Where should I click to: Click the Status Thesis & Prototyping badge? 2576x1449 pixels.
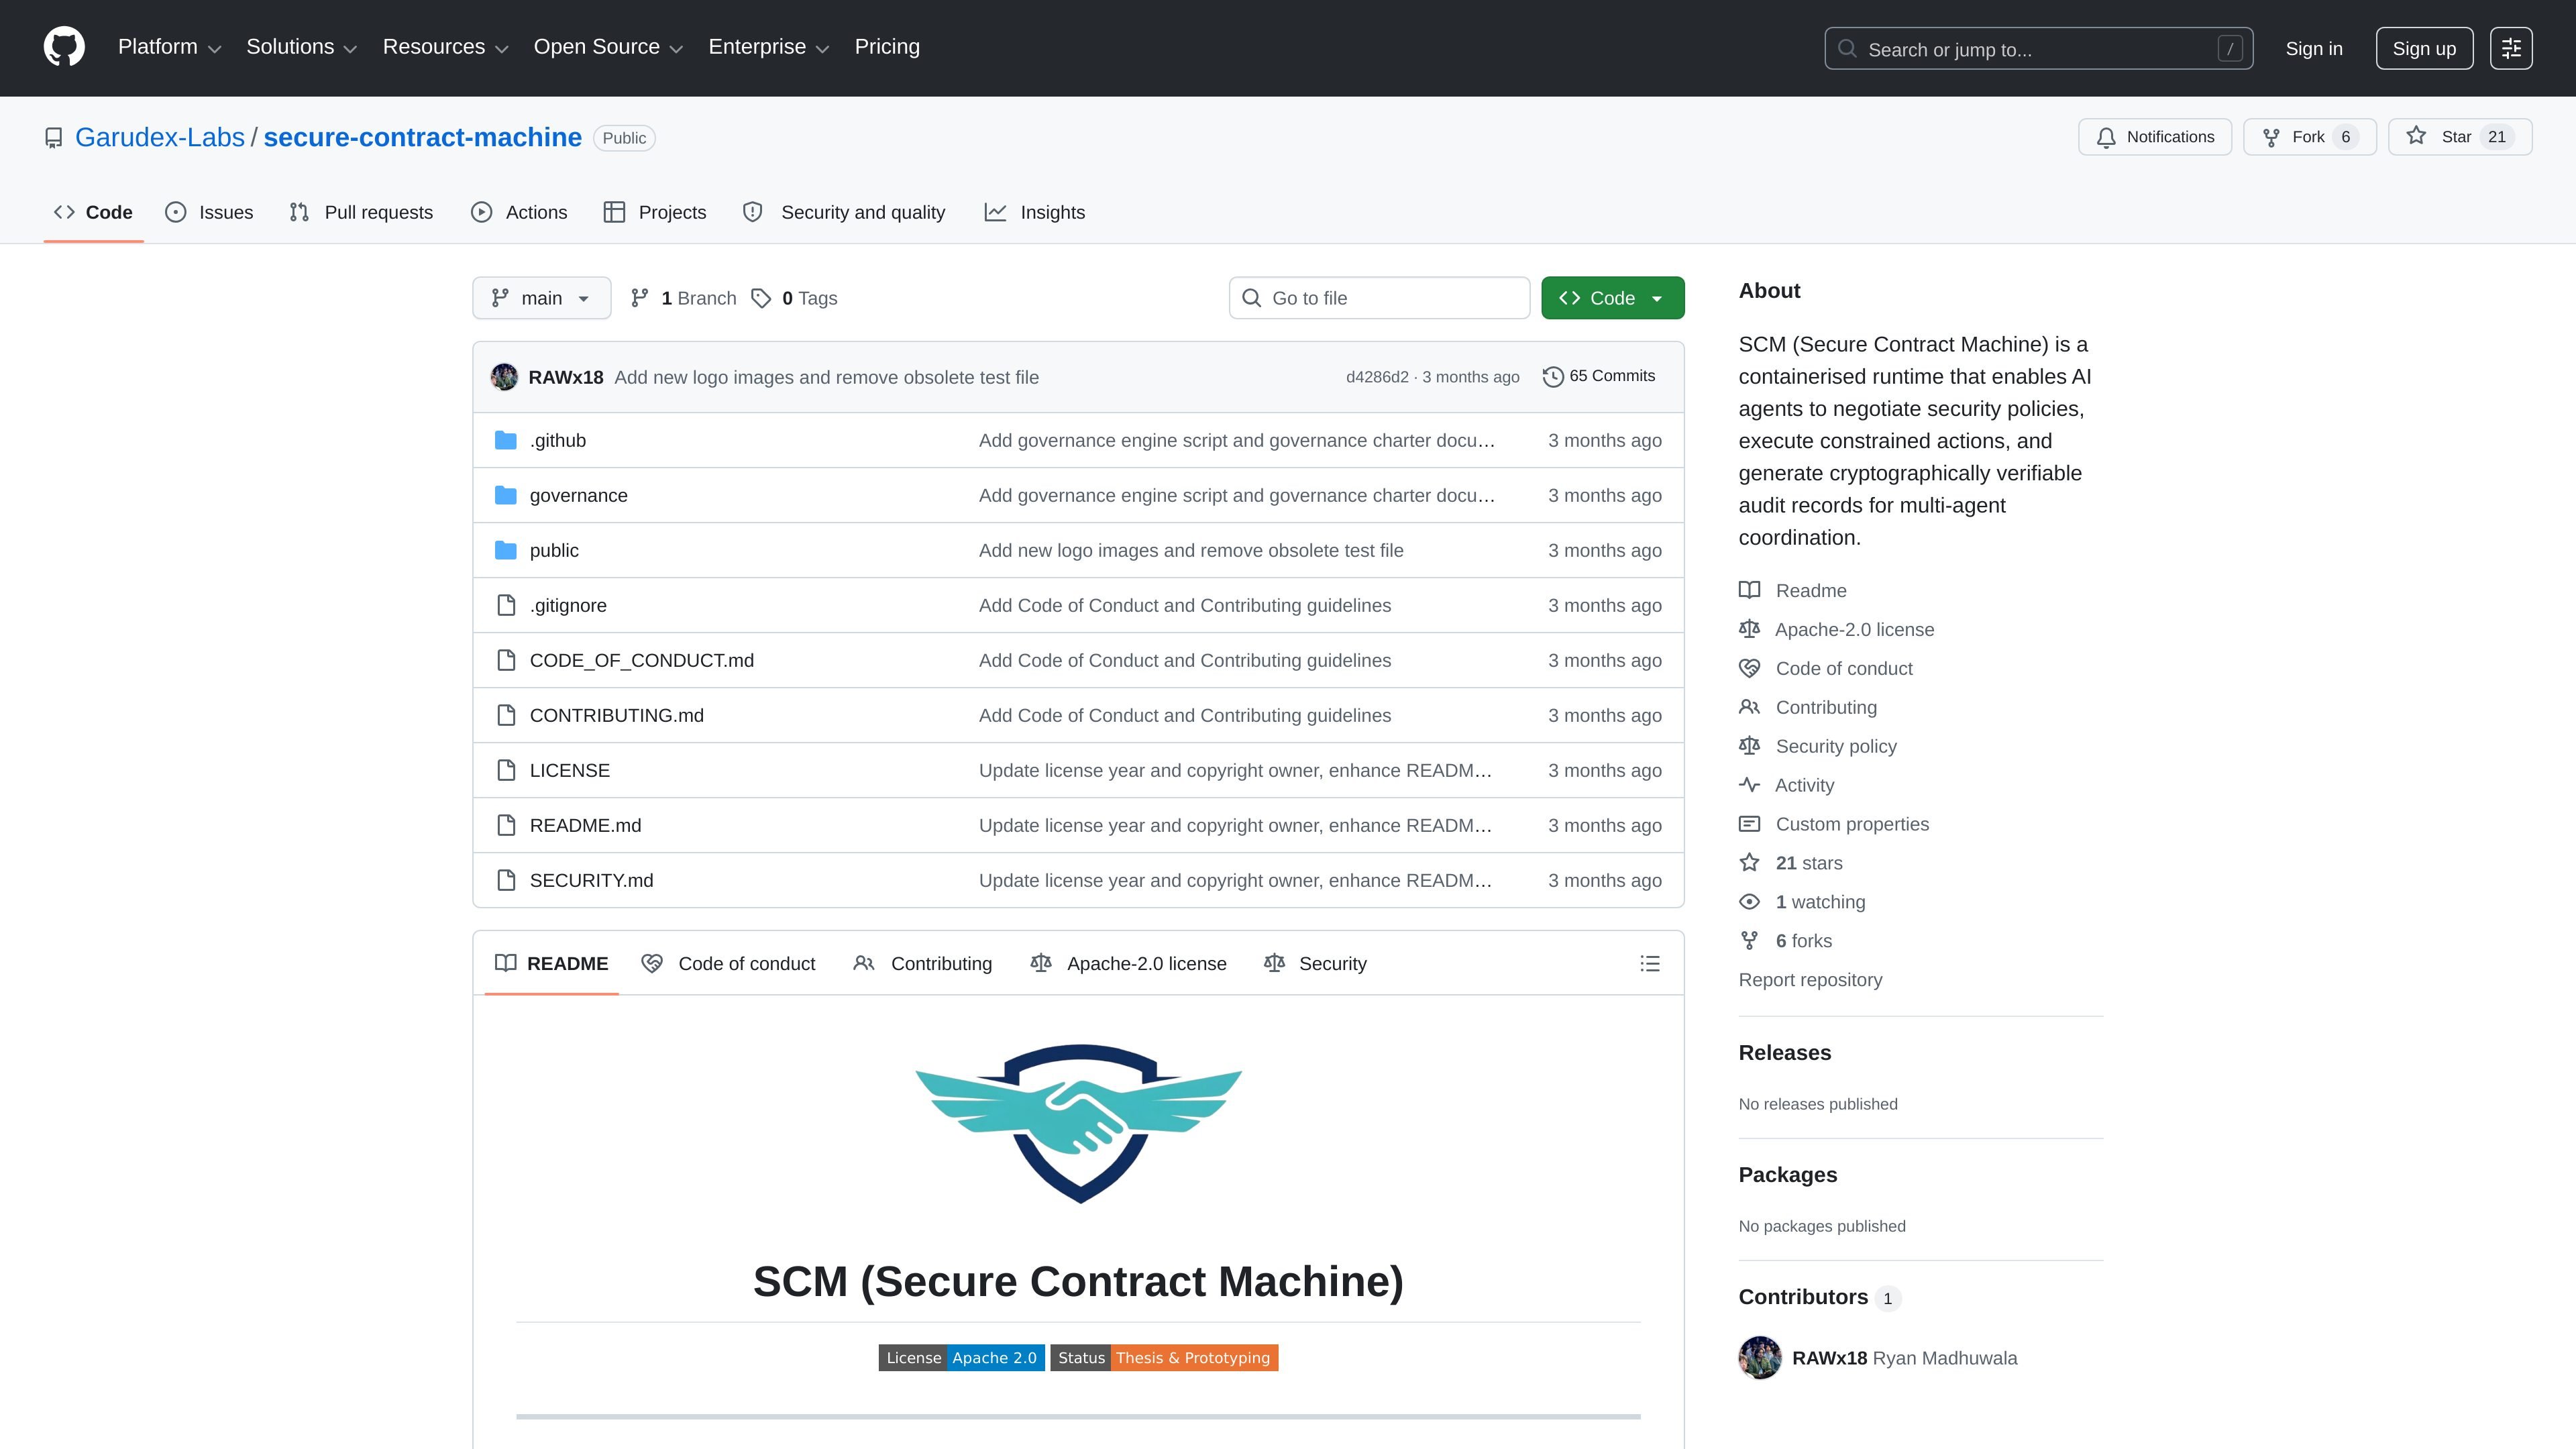pyautogui.click(x=1164, y=1357)
